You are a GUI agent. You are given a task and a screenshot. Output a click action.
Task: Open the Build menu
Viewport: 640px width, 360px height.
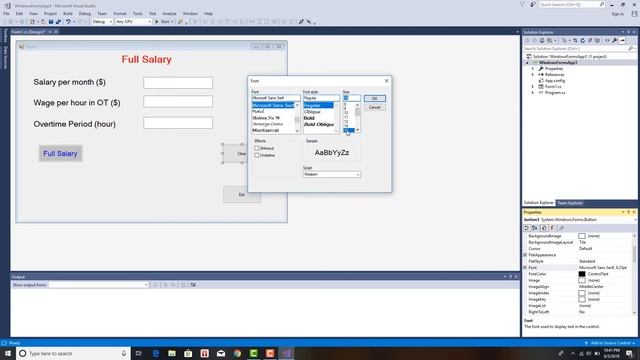click(68, 13)
